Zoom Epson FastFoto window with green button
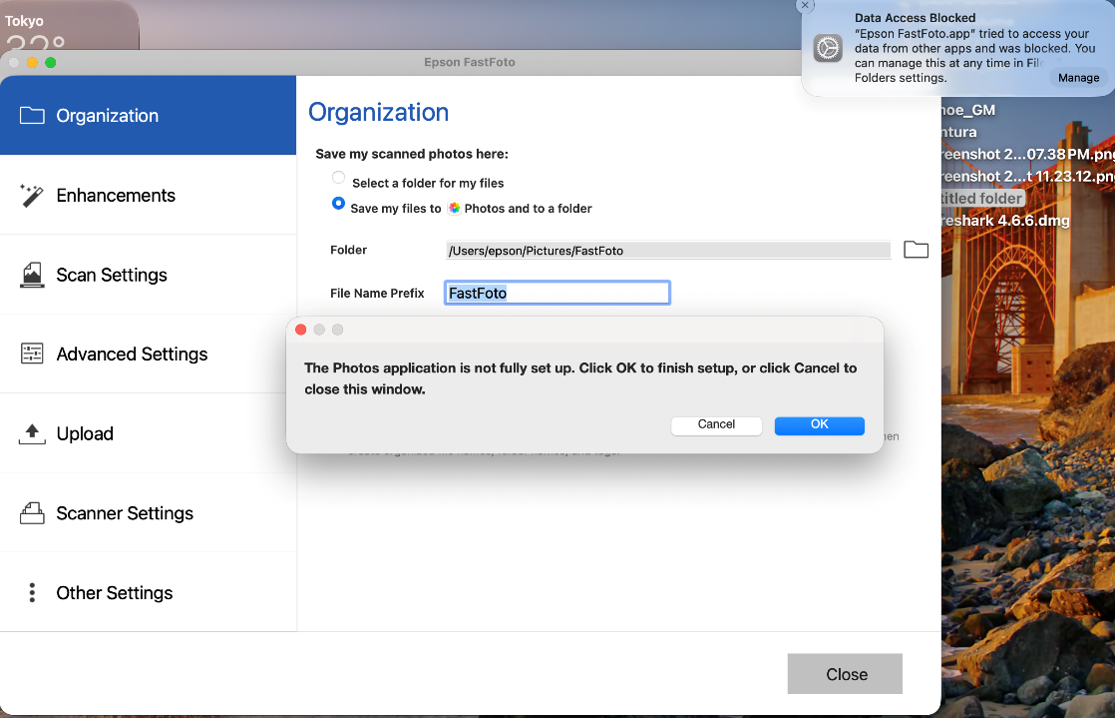 (50, 63)
